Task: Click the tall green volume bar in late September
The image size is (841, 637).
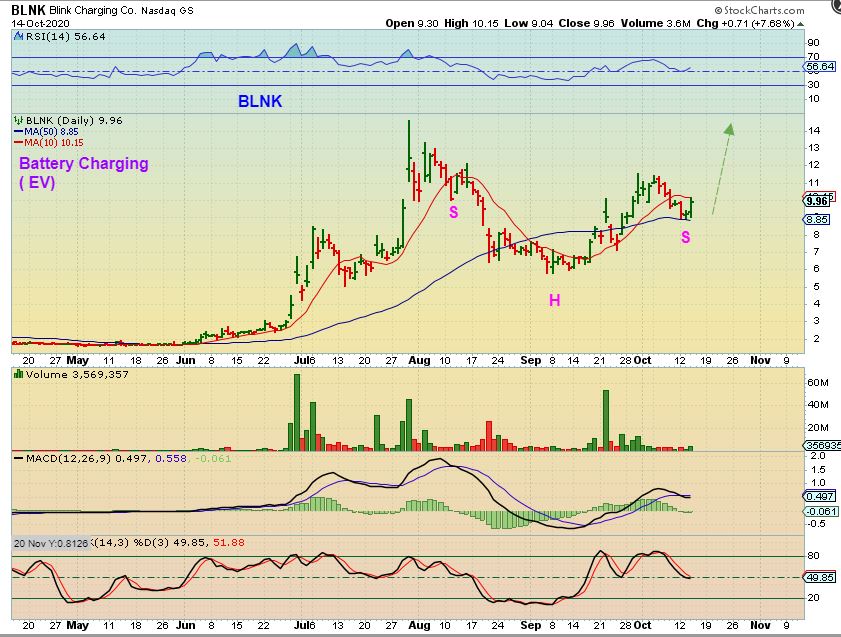Action: pos(606,420)
